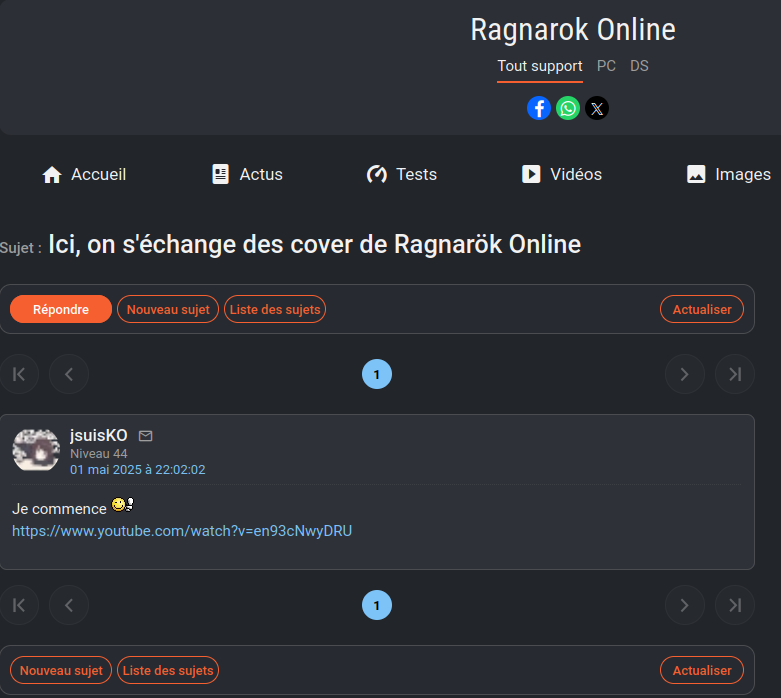Open the Tests section
Screen dimensions: 781x698
coord(402,174)
